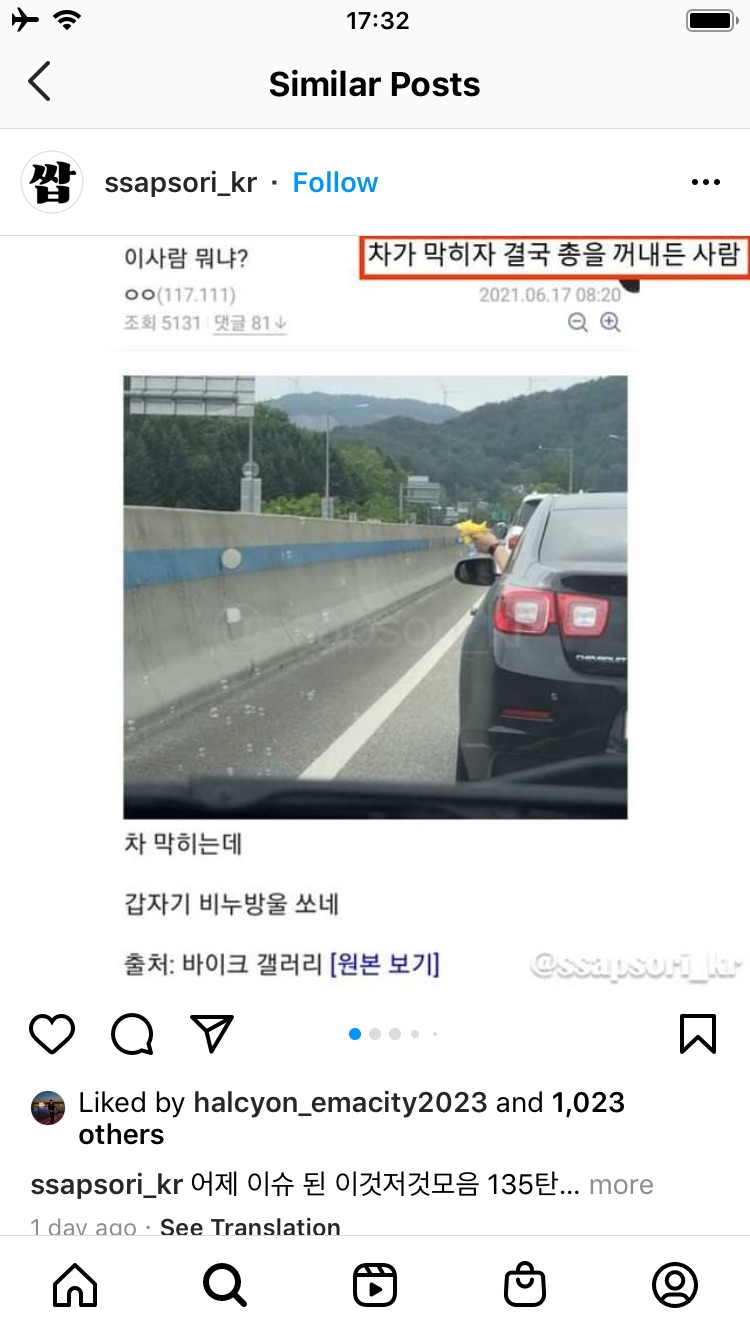This screenshot has height=1334, width=750.
Task: Like the post with the heart icon
Action: pyautogui.click(x=52, y=1033)
